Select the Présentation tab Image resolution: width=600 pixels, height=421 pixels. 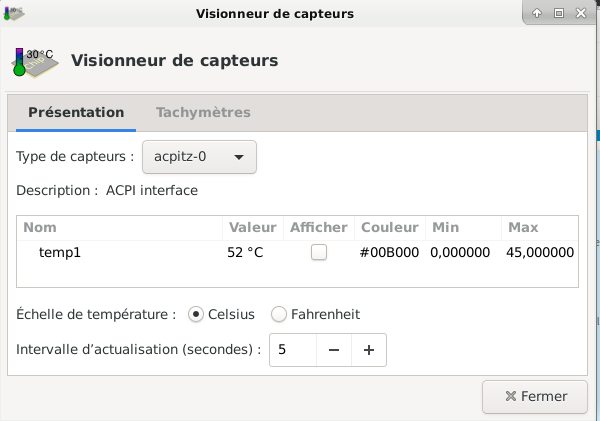(x=76, y=113)
